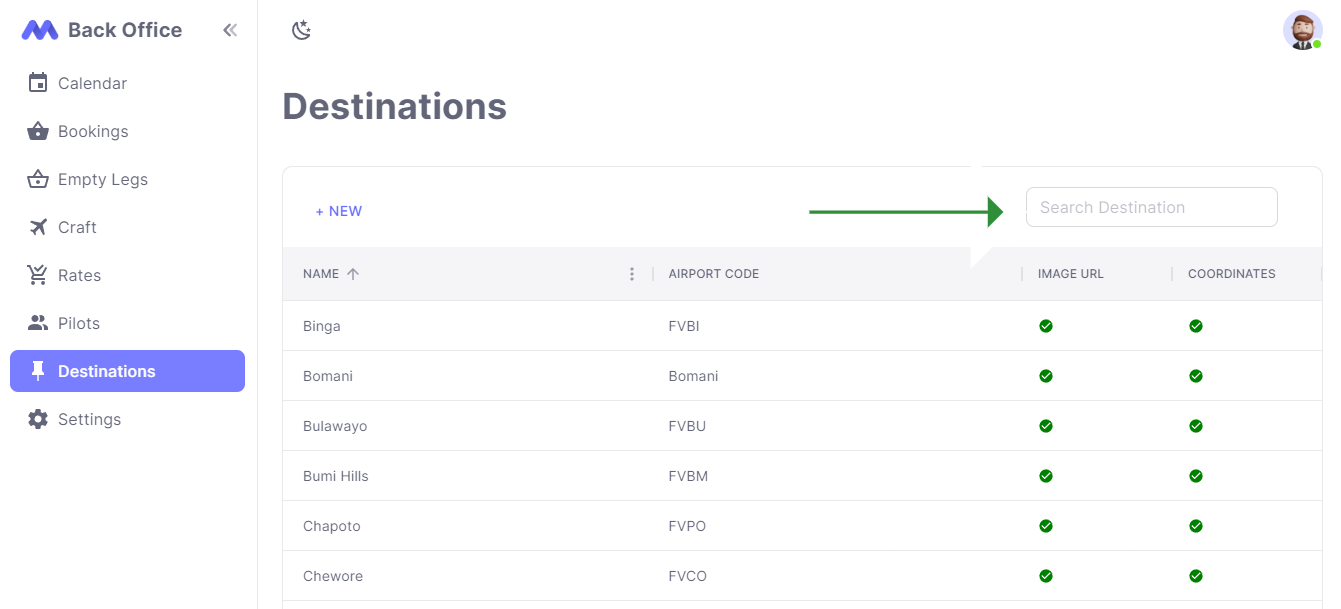Toggle NAME column sort order arrow
This screenshot has height=609, width=1341.
click(355, 273)
